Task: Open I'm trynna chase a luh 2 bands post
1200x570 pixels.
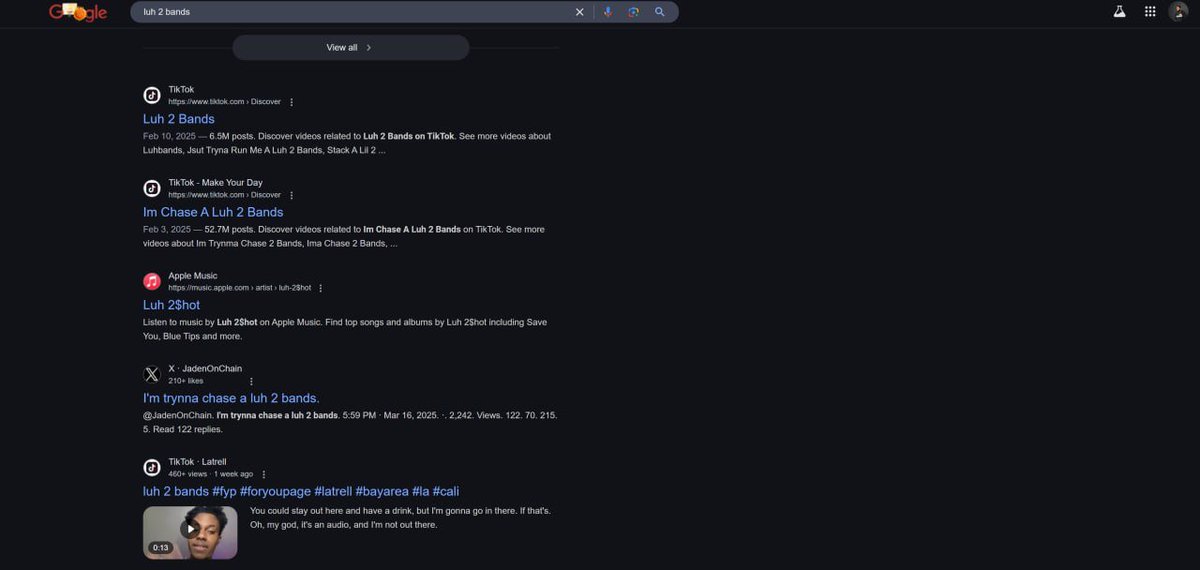Action: [231, 398]
